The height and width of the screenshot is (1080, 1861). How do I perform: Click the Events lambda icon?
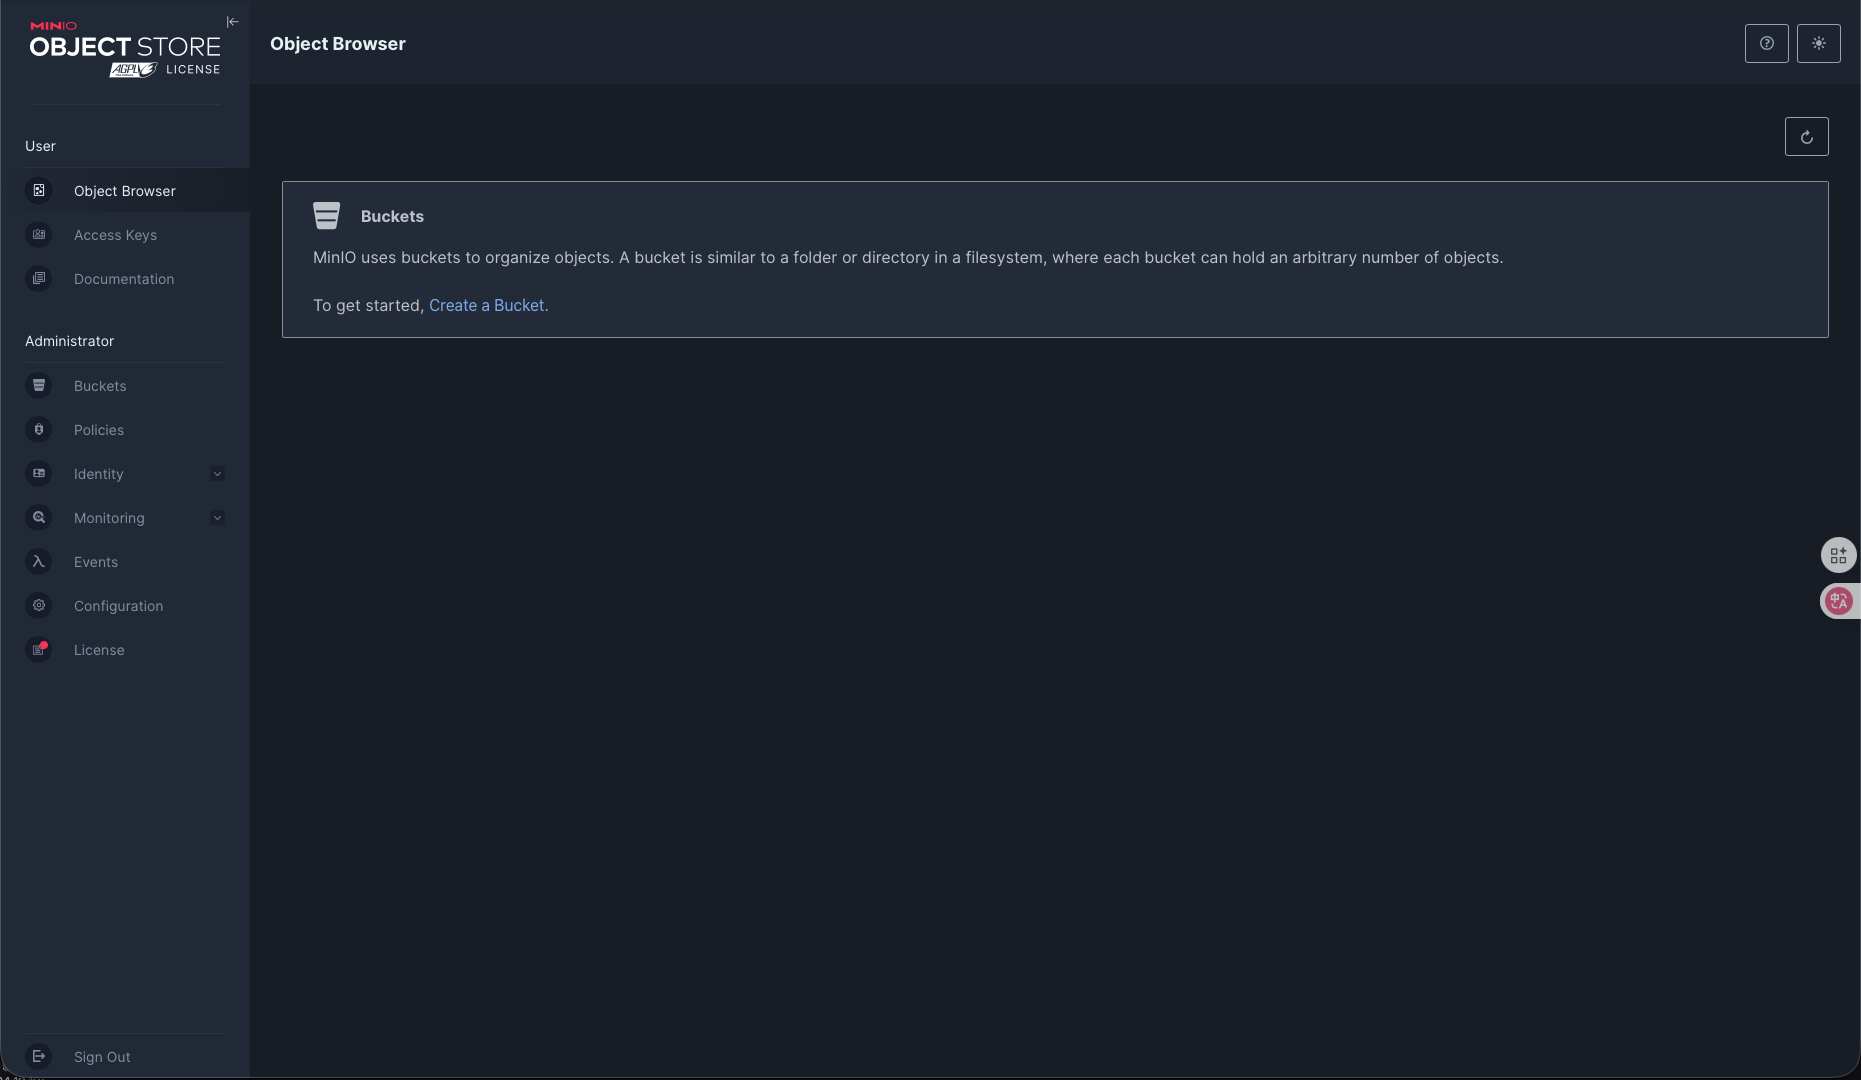coord(39,562)
